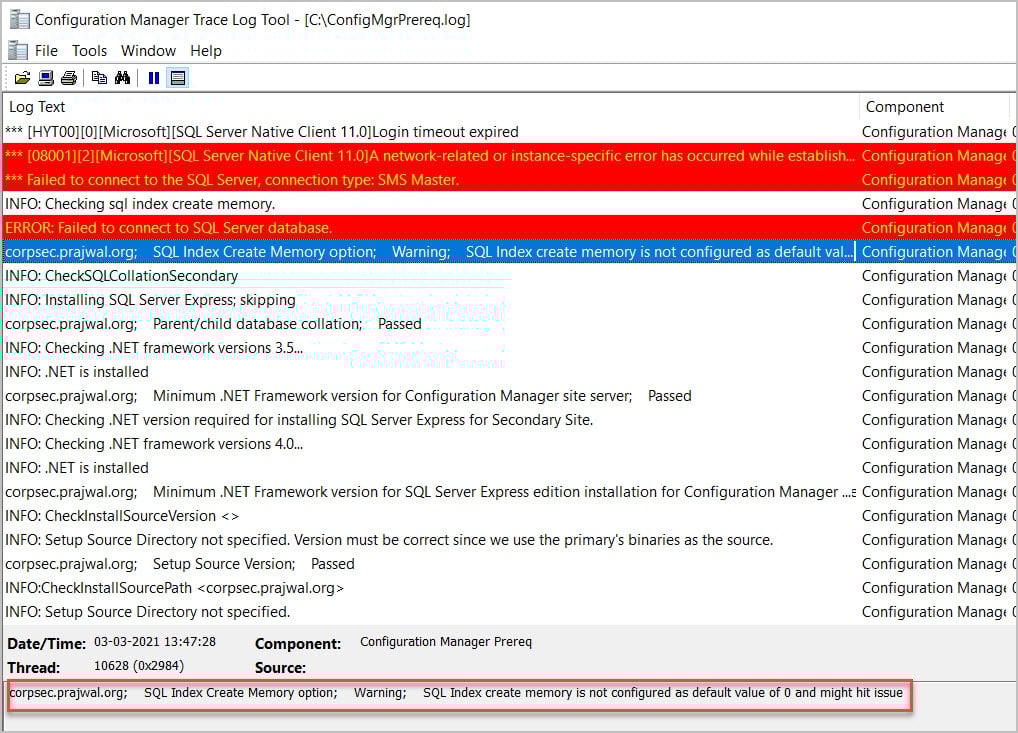This screenshot has width=1018, height=733.
Task: Click the detail pane warning message text
Action: [456, 693]
